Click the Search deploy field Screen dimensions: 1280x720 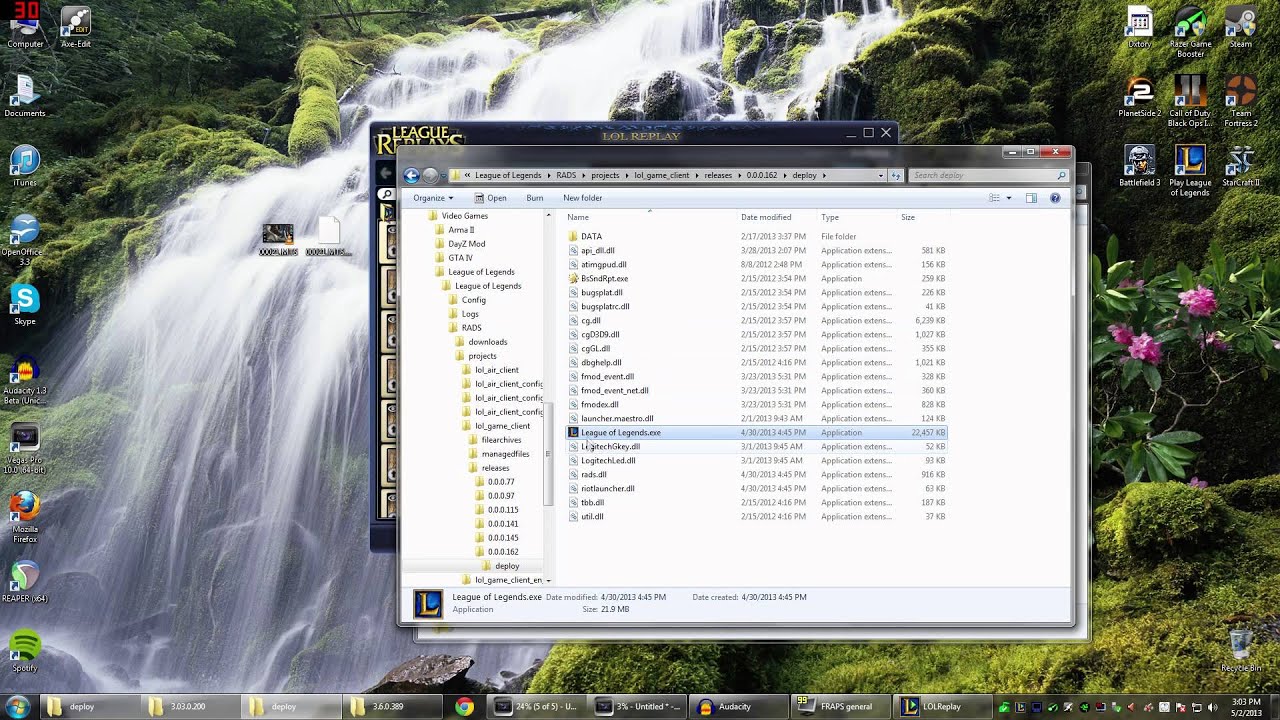tap(988, 175)
